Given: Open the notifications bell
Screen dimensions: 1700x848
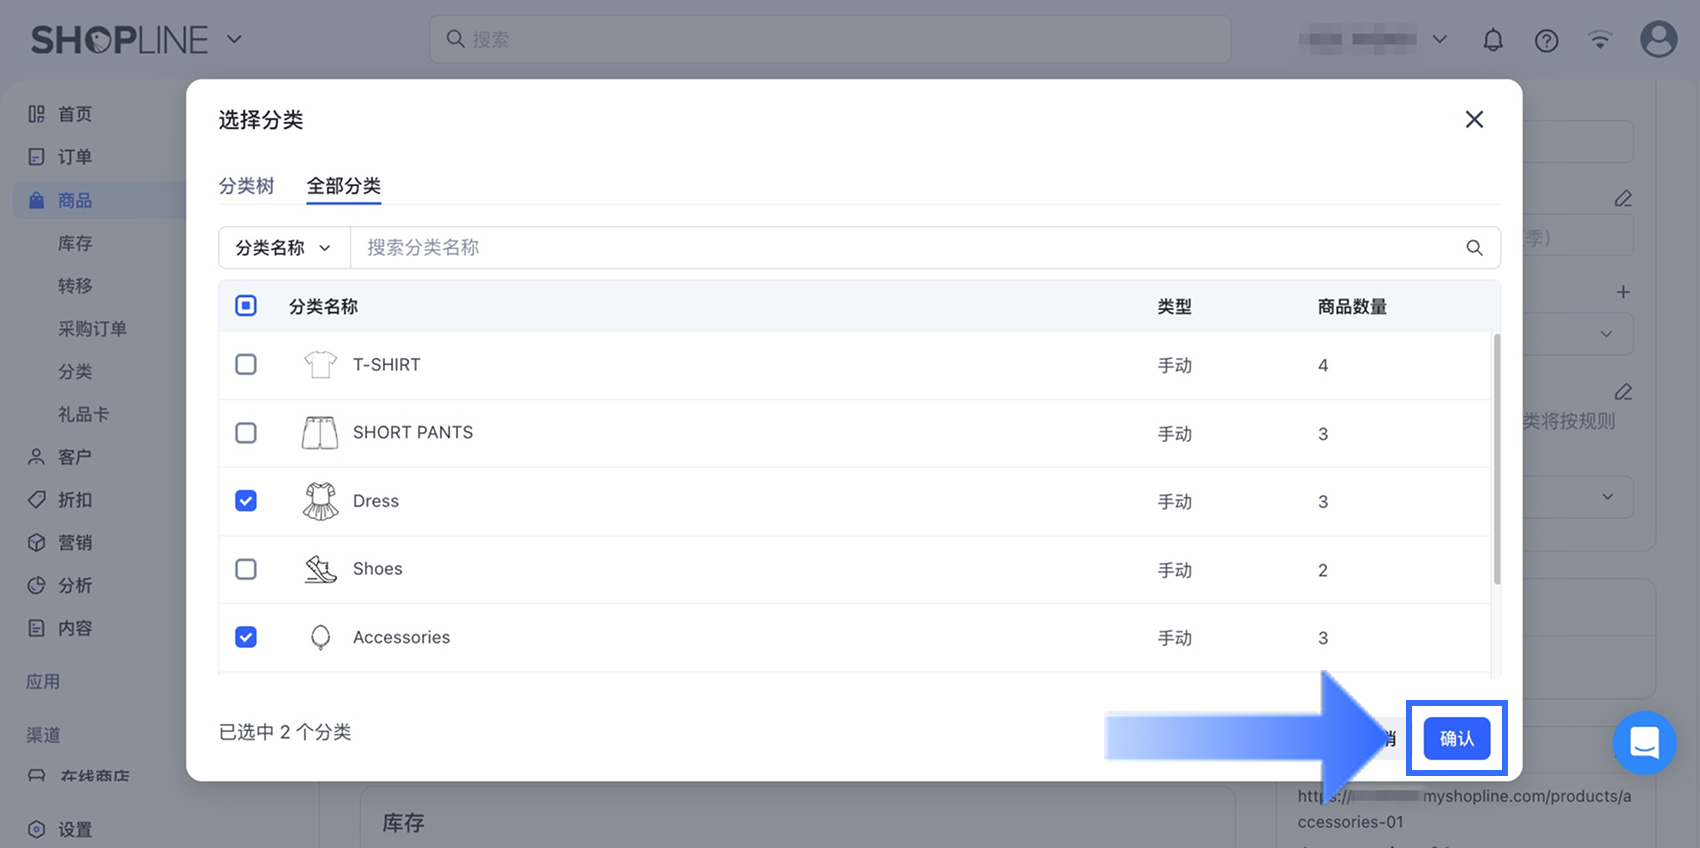Looking at the screenshot, I should [x=1493, y=40].
